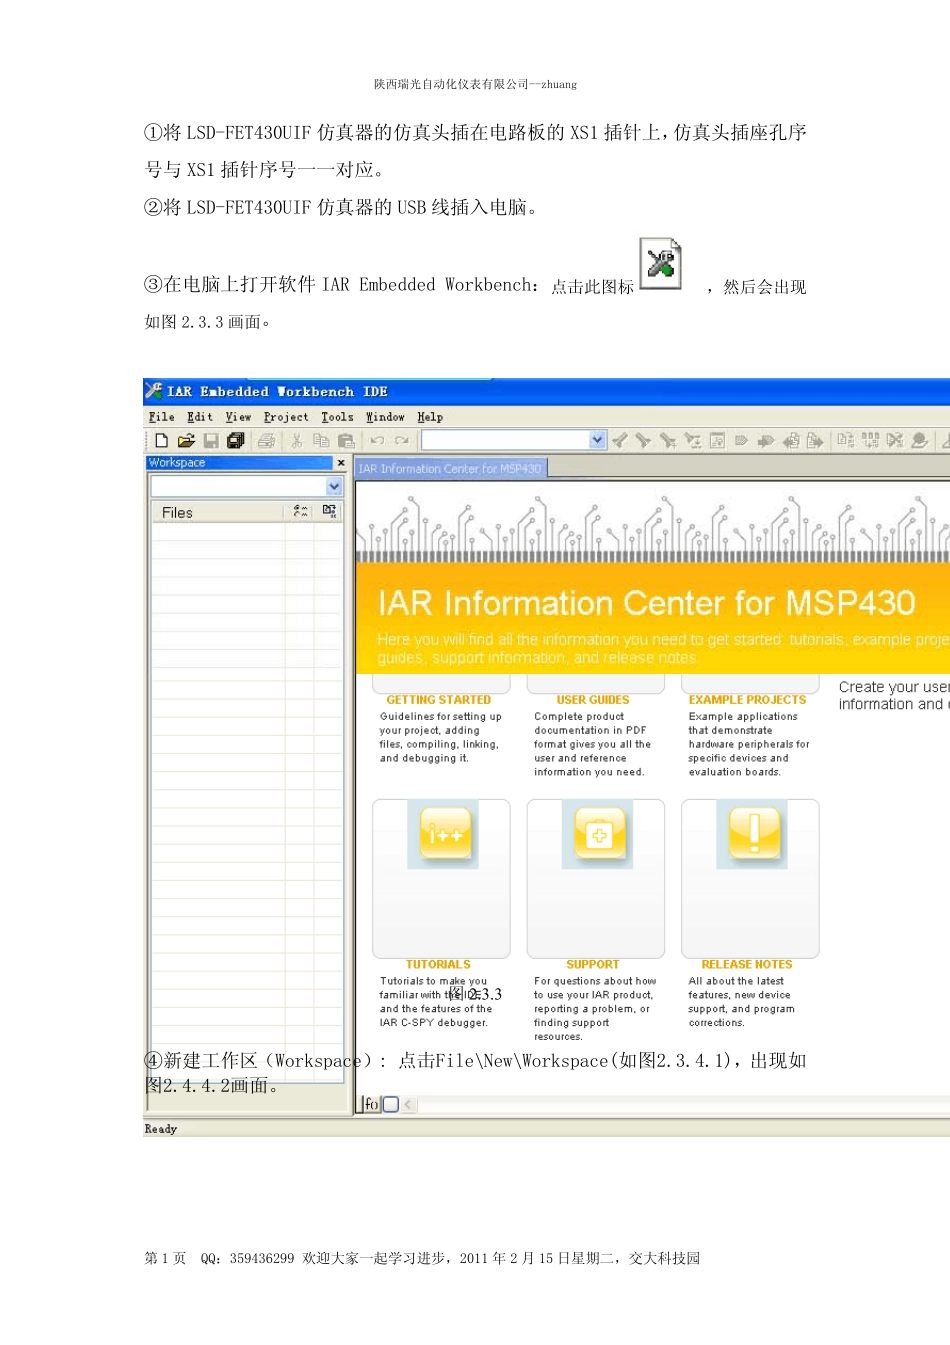Viewport: 950px width, 1345px height.
Task: Open the File menu
Action: click(161, 417)
